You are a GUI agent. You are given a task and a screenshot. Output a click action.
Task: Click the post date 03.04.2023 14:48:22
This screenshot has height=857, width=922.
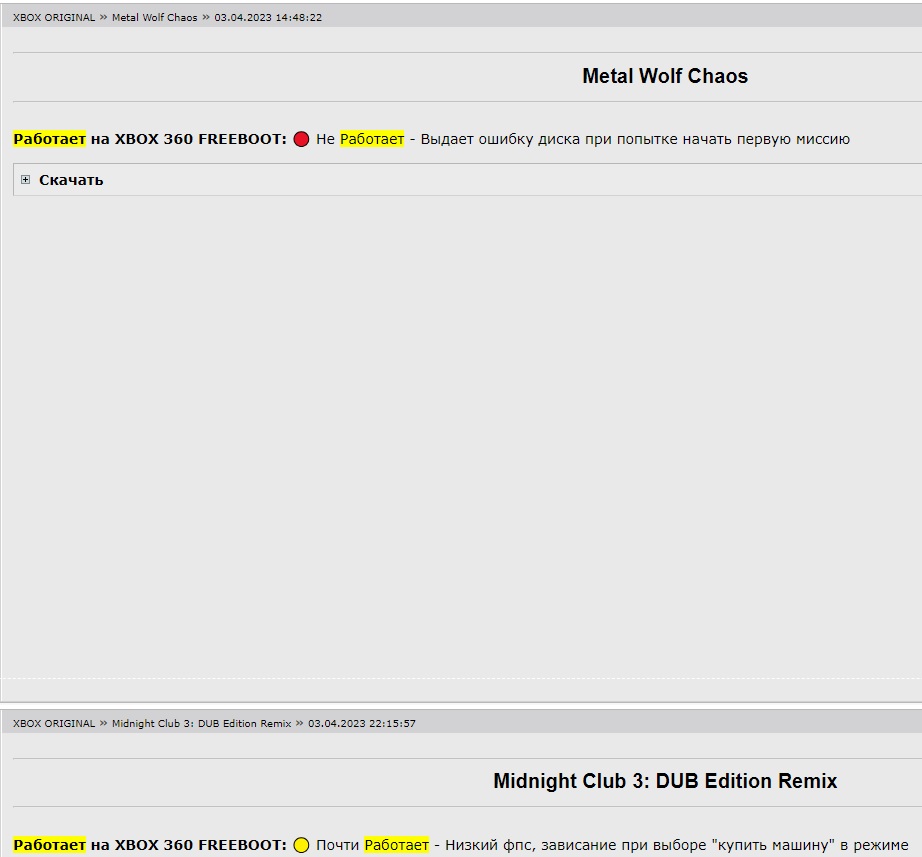point(268,18)
